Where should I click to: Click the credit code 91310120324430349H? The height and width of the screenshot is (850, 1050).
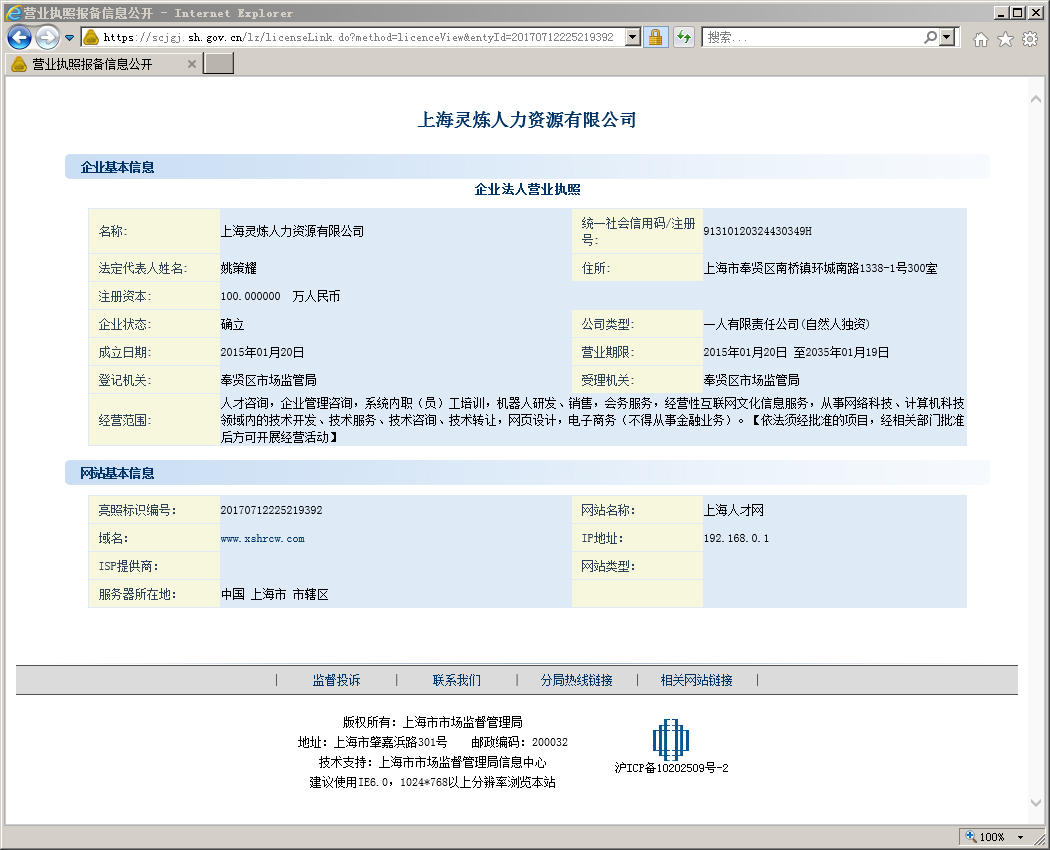pyautogui.click(x=757, y=231)
